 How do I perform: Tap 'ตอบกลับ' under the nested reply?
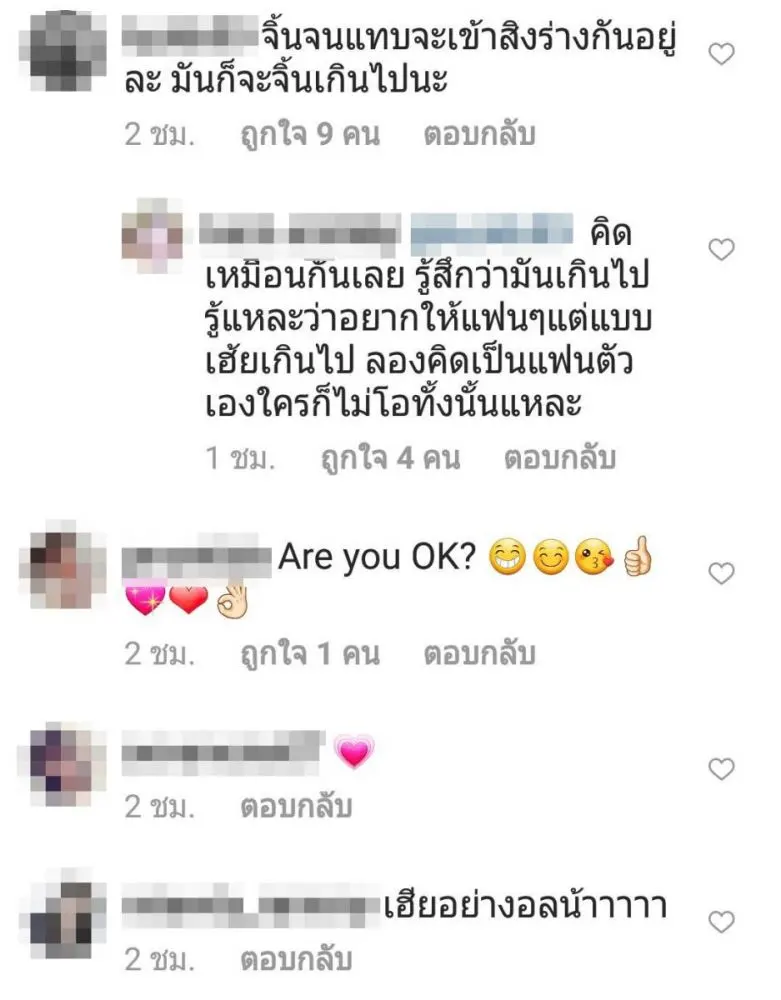pos(560,458)
